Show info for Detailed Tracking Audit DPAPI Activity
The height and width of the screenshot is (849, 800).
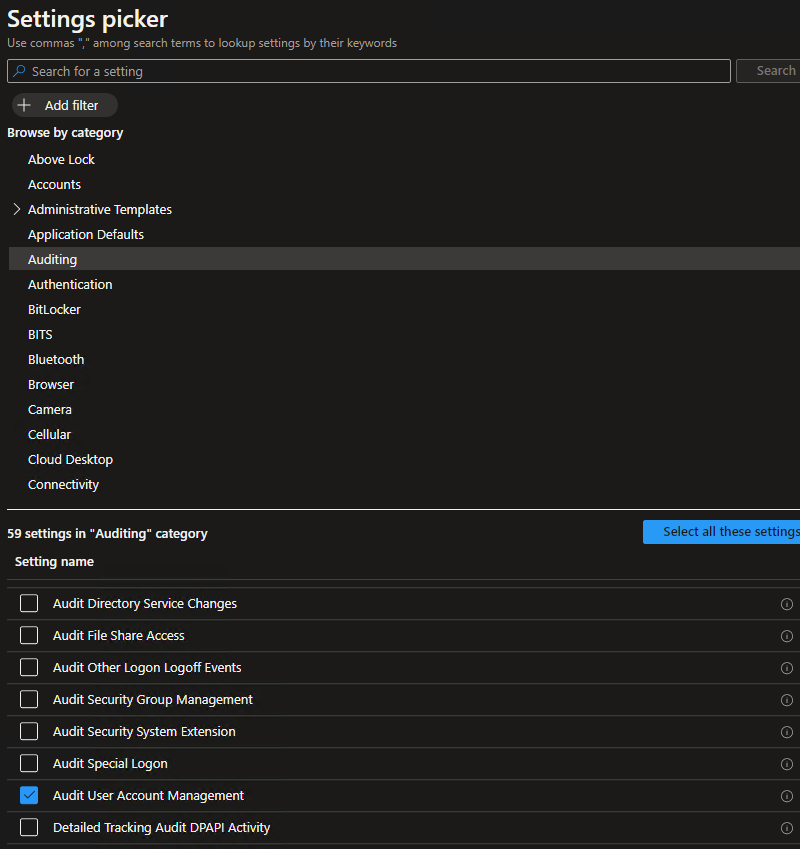coord(787,828)
